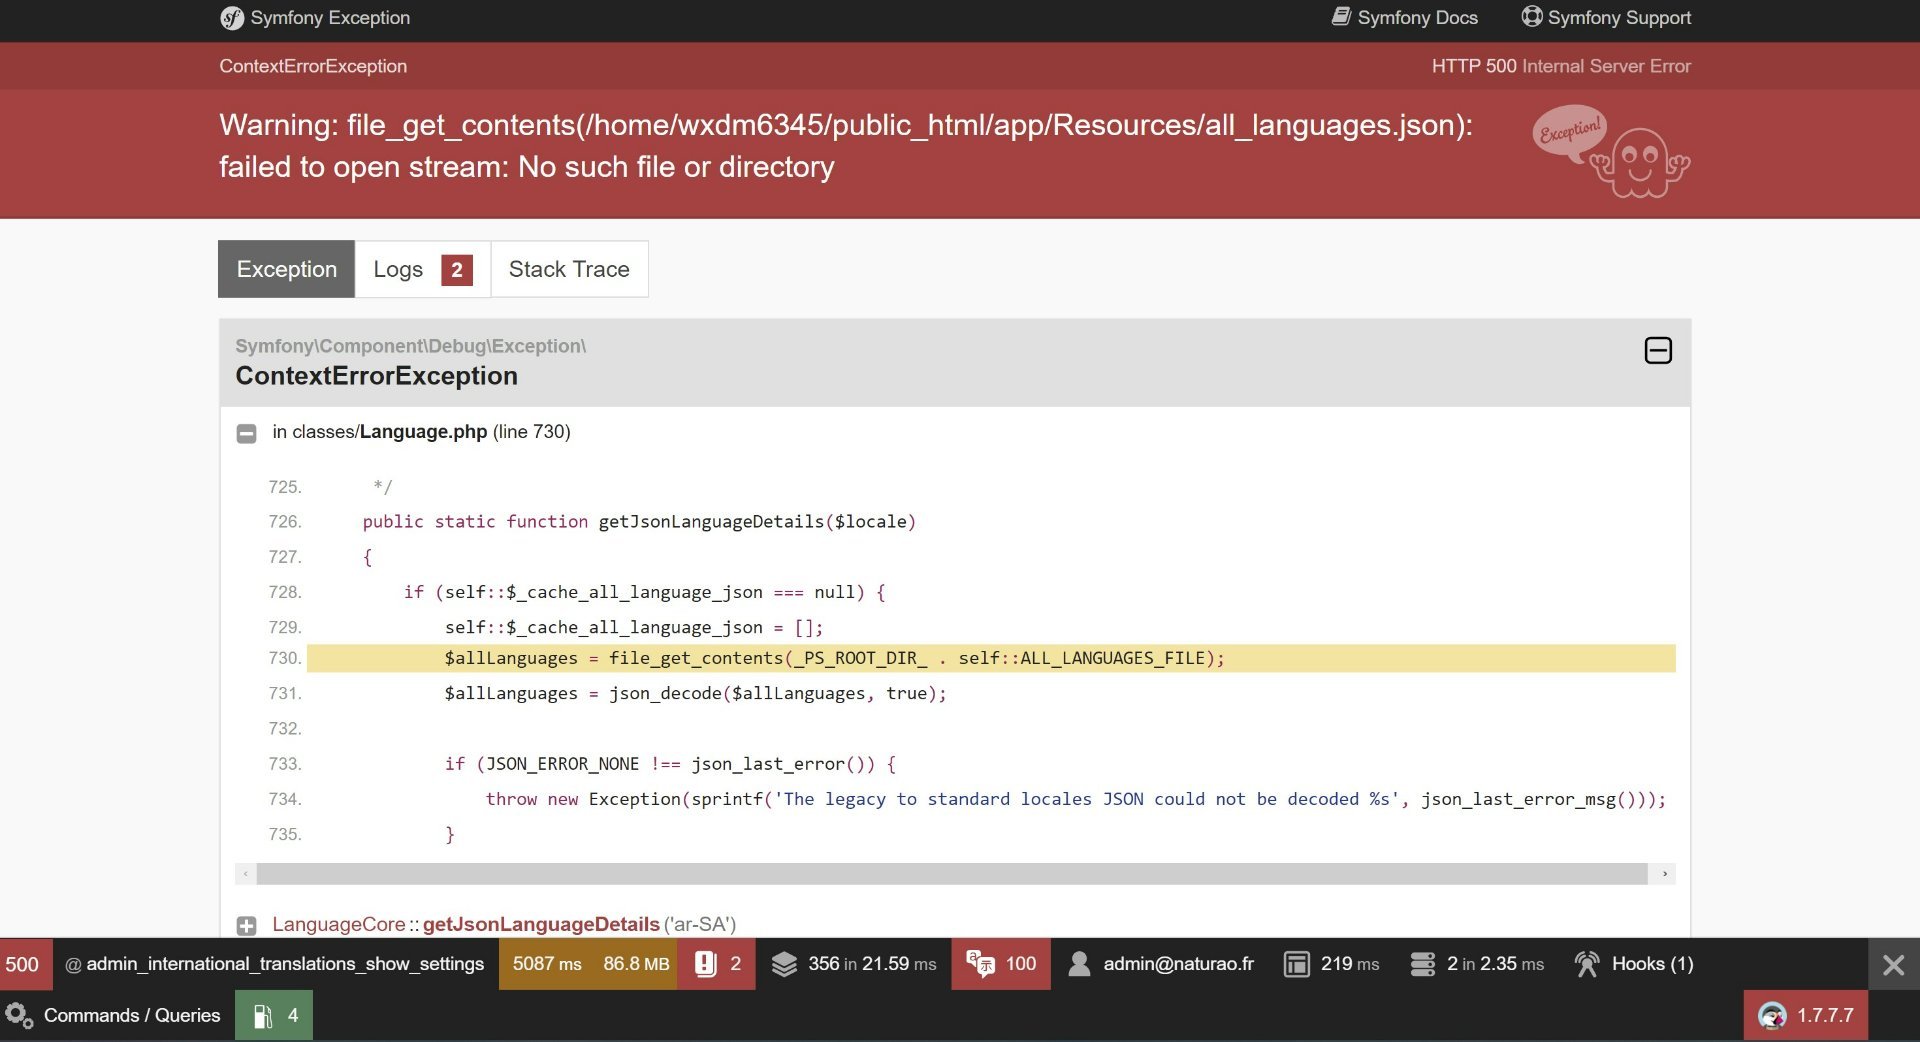Open the Twig 219 ms panel
The image size is (1920, 1042).
point(1331,964)
